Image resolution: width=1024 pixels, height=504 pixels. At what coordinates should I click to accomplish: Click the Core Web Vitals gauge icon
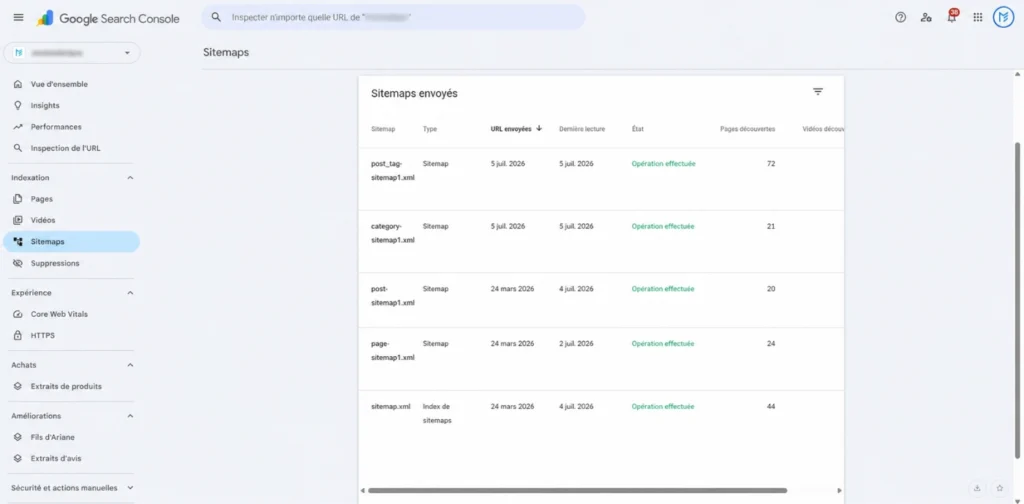point(18,314)
